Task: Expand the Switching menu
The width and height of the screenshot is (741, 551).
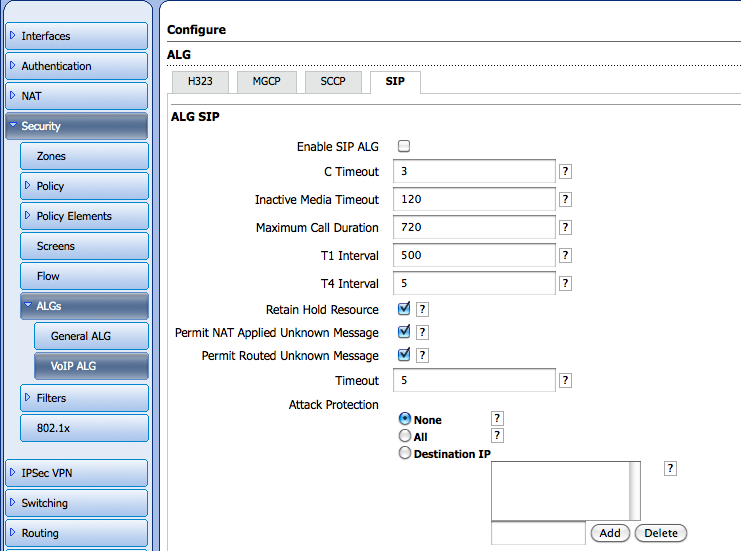Action: pyautogui.click(x=77, y=503)
